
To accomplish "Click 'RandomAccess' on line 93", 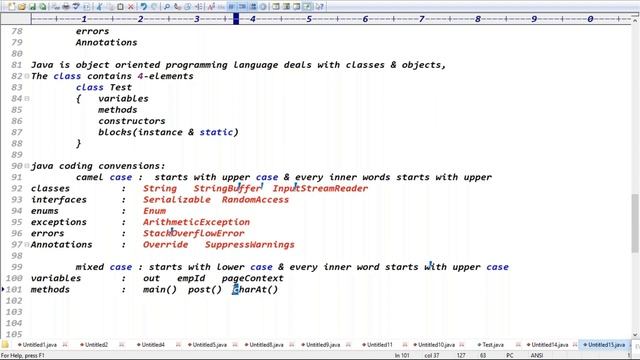I will point(256,200).
